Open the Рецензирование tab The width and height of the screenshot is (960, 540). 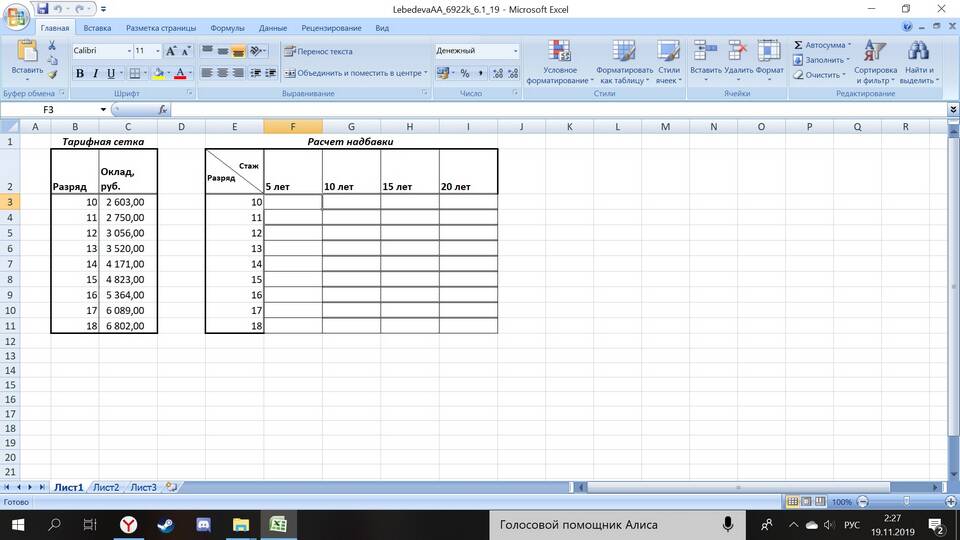click(x=331, y=28)
